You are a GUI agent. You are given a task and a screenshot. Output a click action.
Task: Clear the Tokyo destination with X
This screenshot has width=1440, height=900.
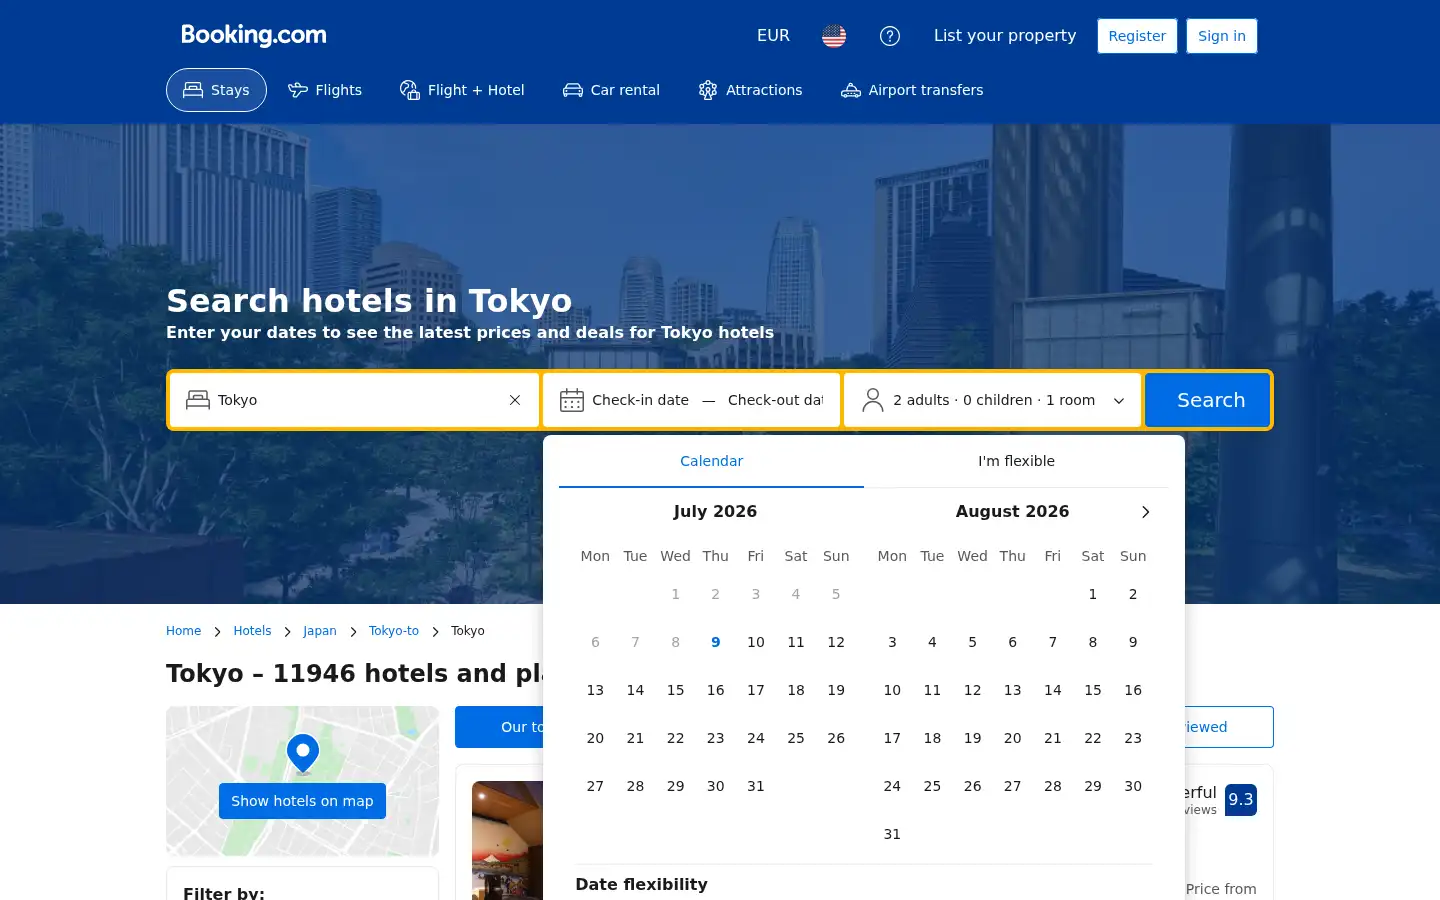515,400
